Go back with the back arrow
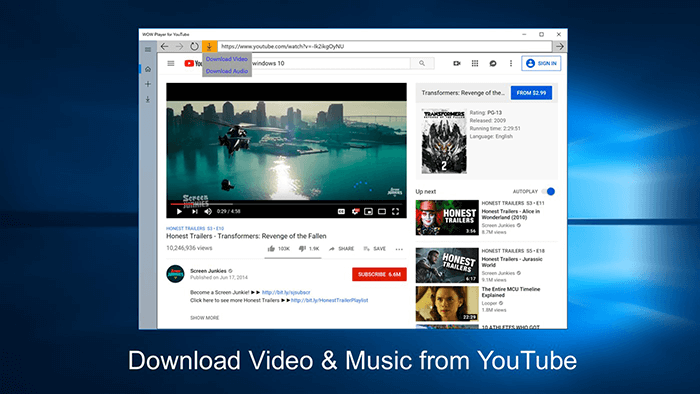 pyautogui.click(x=164, y=46)
